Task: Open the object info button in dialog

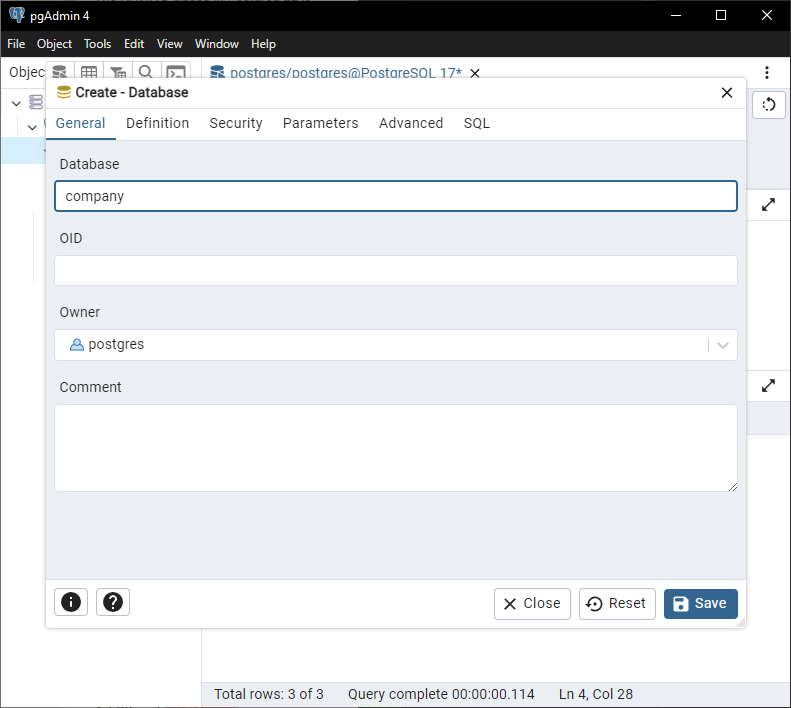Action: [71, 602]
